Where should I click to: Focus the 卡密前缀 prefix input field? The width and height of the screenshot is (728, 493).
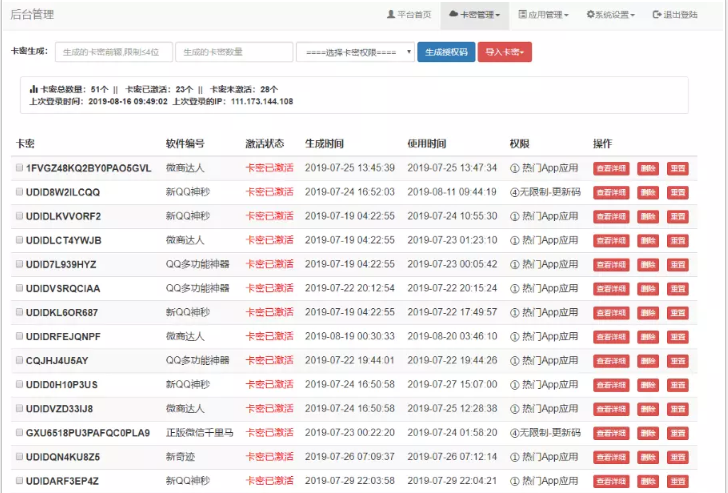click(112, 52)
